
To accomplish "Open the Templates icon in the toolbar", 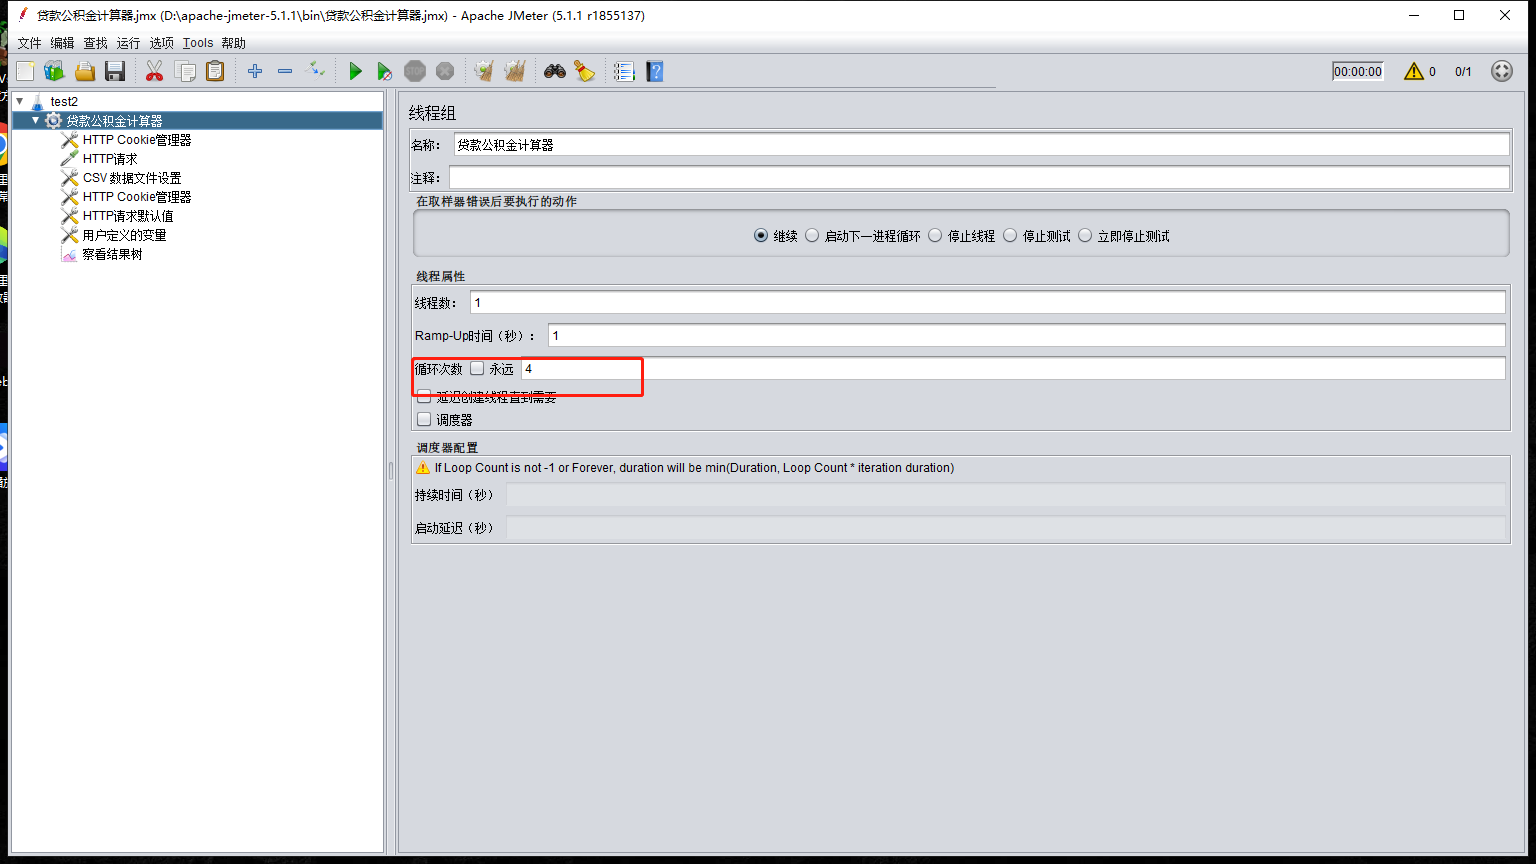I will [54, 71].
